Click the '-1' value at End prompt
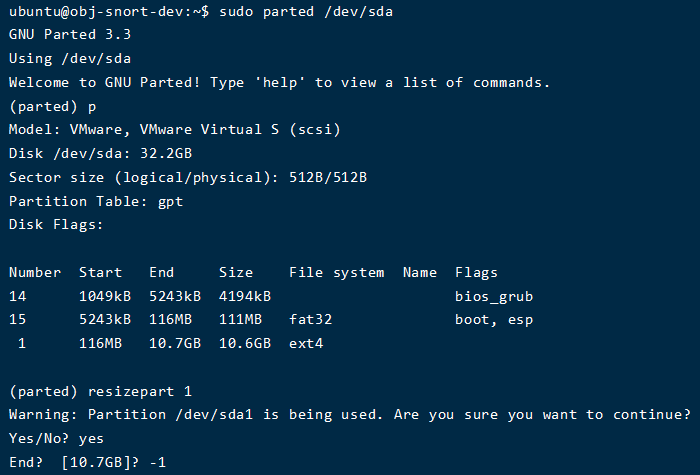Screen dimensions: 700x475 tap(158, 462)
